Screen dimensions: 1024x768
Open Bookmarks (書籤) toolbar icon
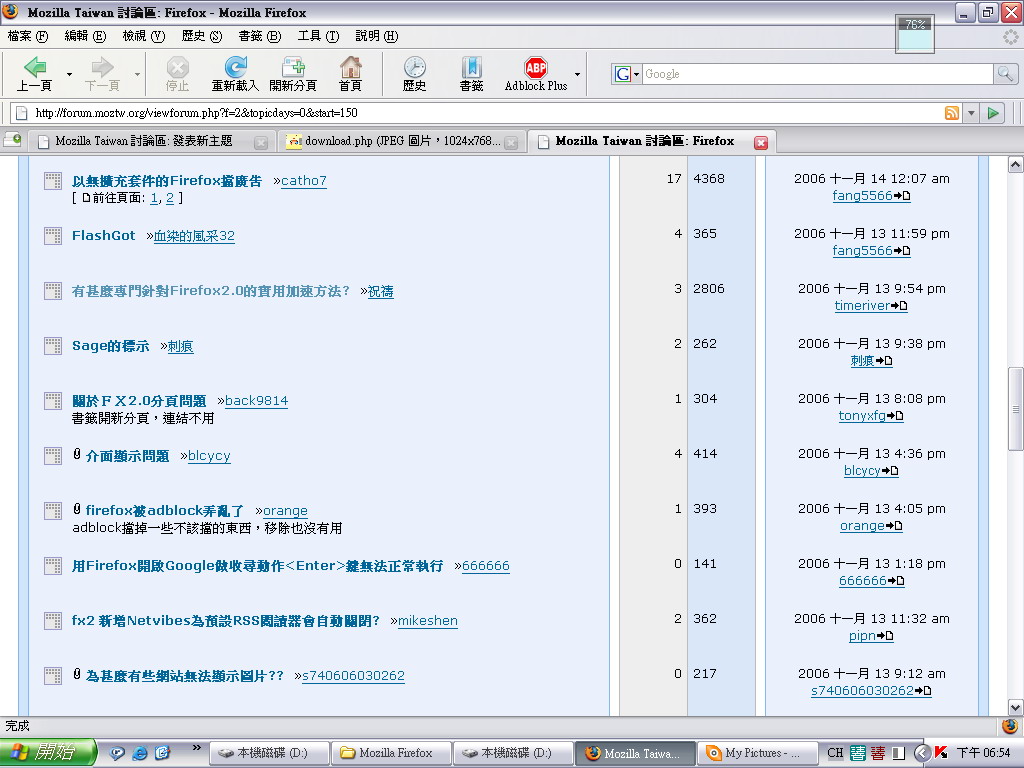[471, 69]
